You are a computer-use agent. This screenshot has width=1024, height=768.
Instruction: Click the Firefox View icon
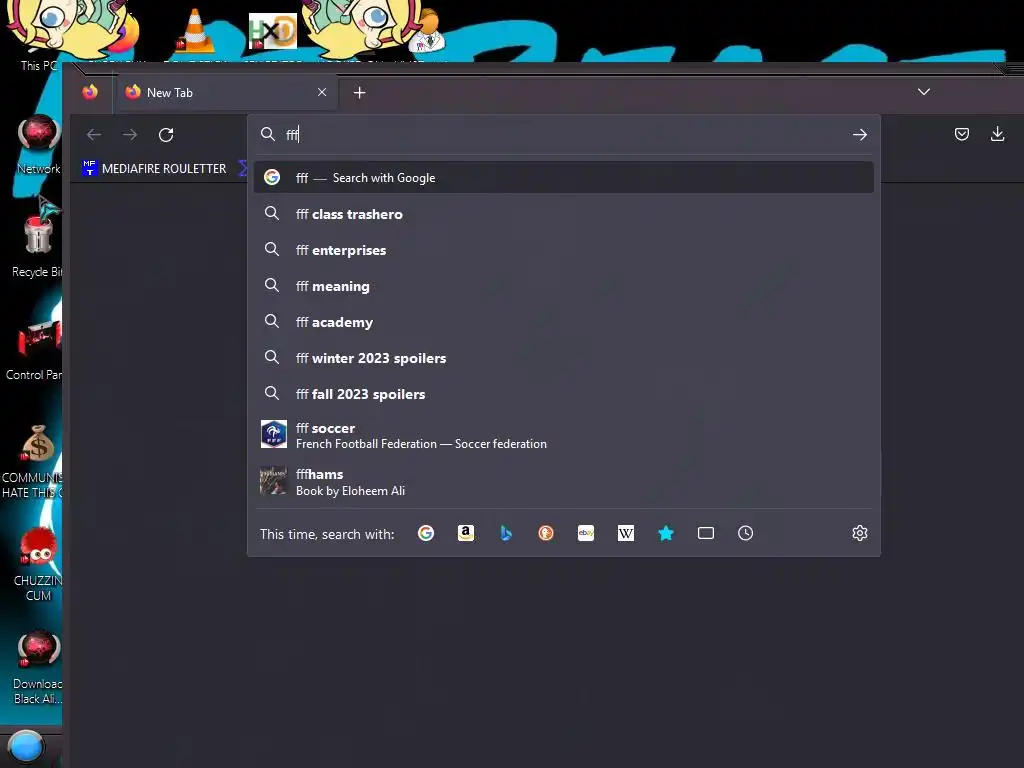90,92
